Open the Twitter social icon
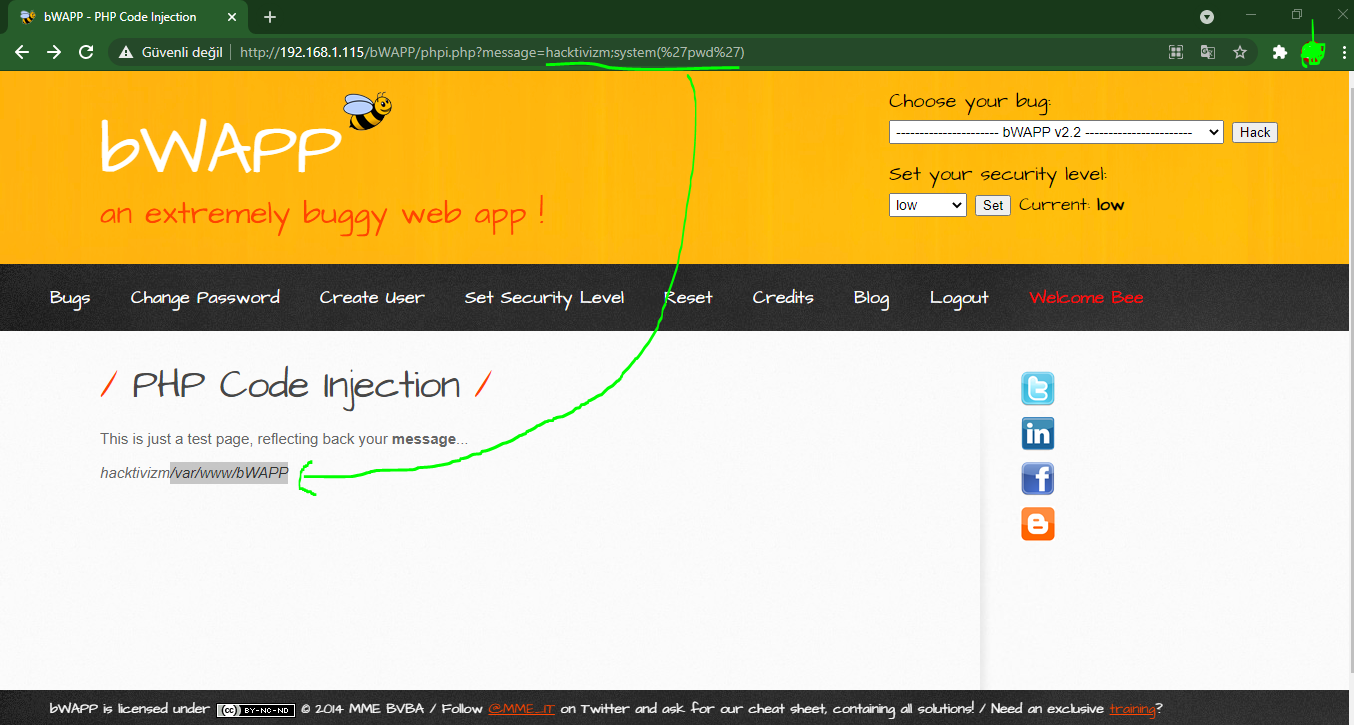The height and width of the screenshot is (725, 1354). pos(1038,389)
